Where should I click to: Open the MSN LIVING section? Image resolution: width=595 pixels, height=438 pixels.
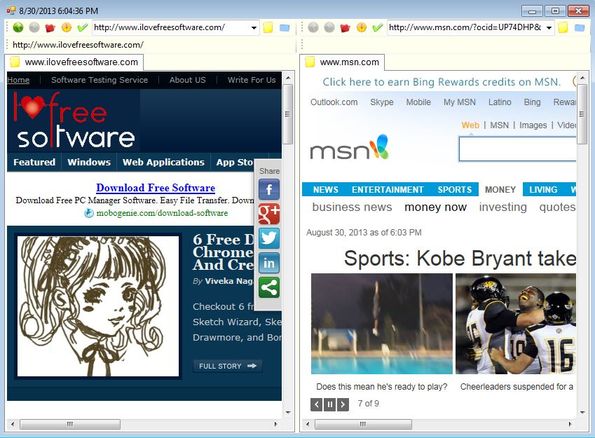coord(543,189)
